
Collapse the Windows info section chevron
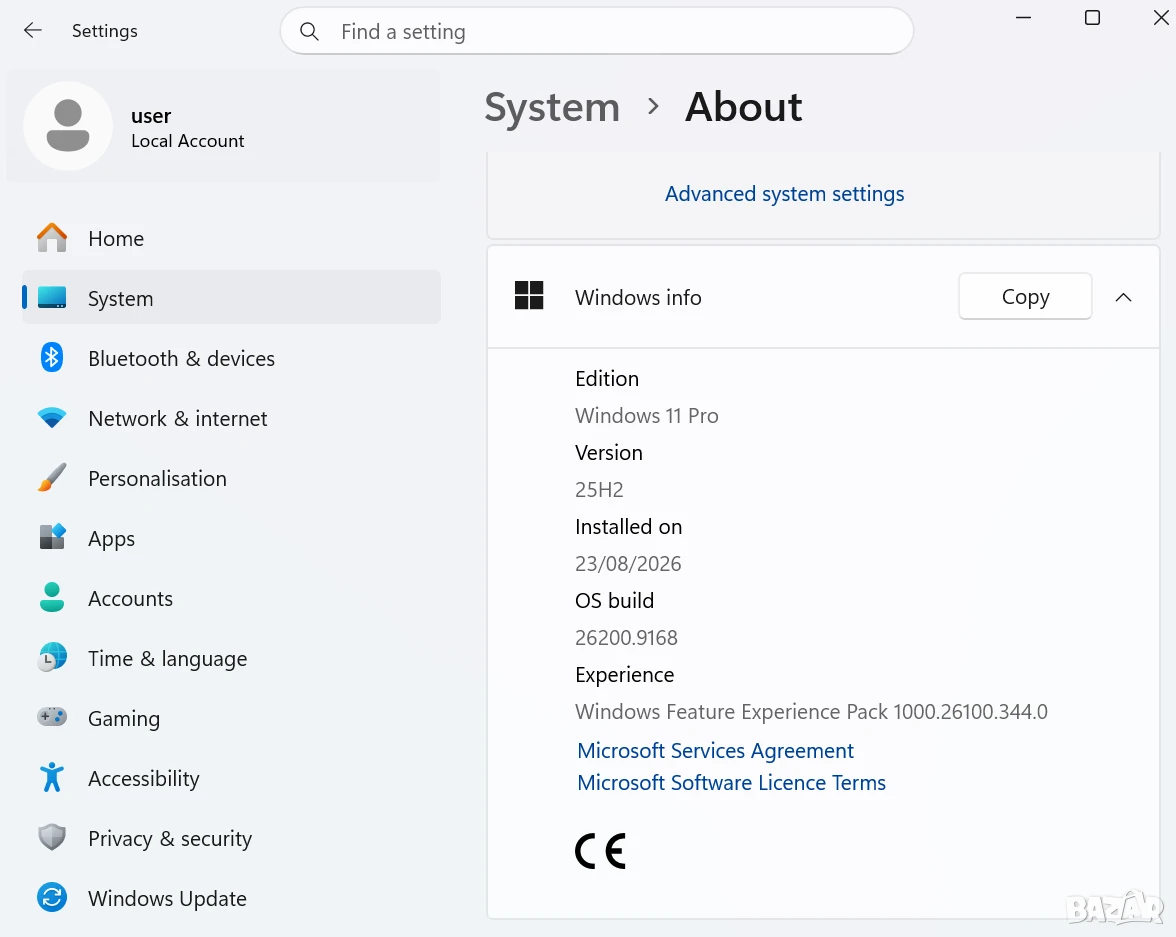click(1123, 297)
